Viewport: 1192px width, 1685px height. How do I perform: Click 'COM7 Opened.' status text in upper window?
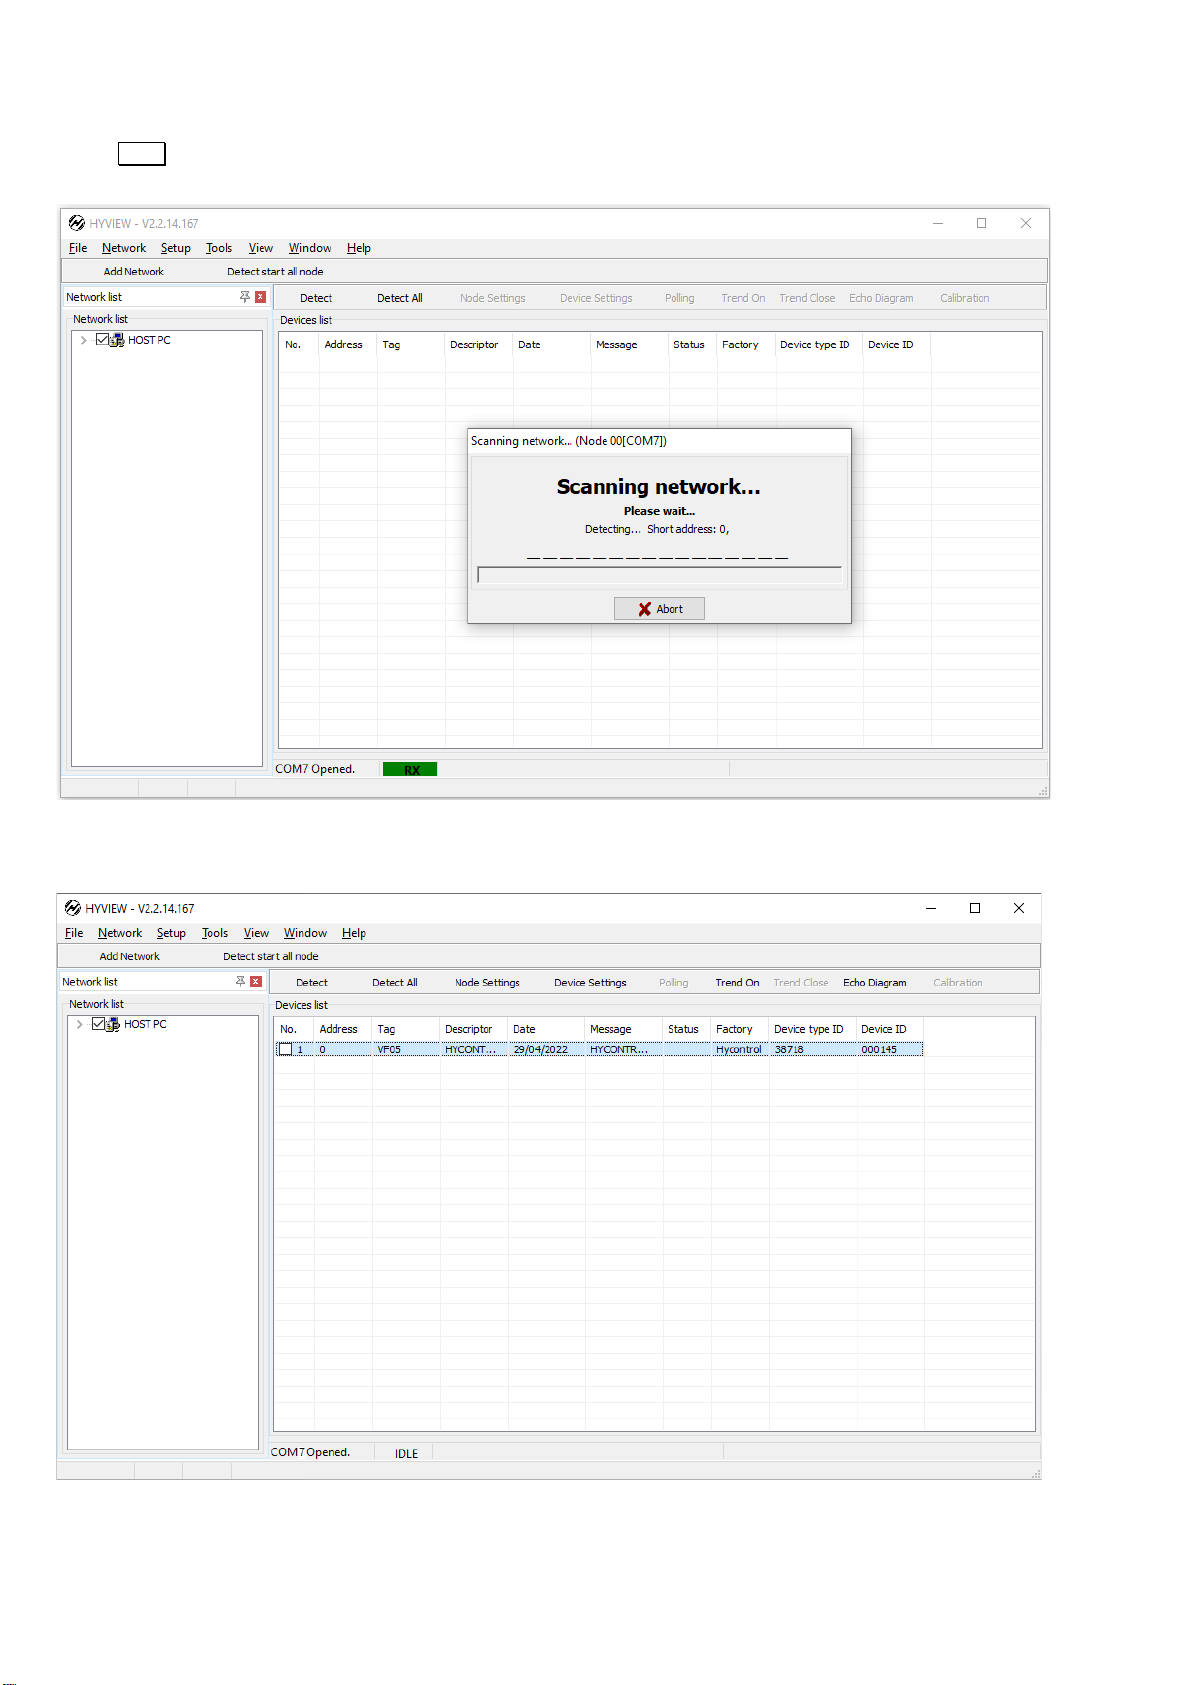click(x=315, y=769)
